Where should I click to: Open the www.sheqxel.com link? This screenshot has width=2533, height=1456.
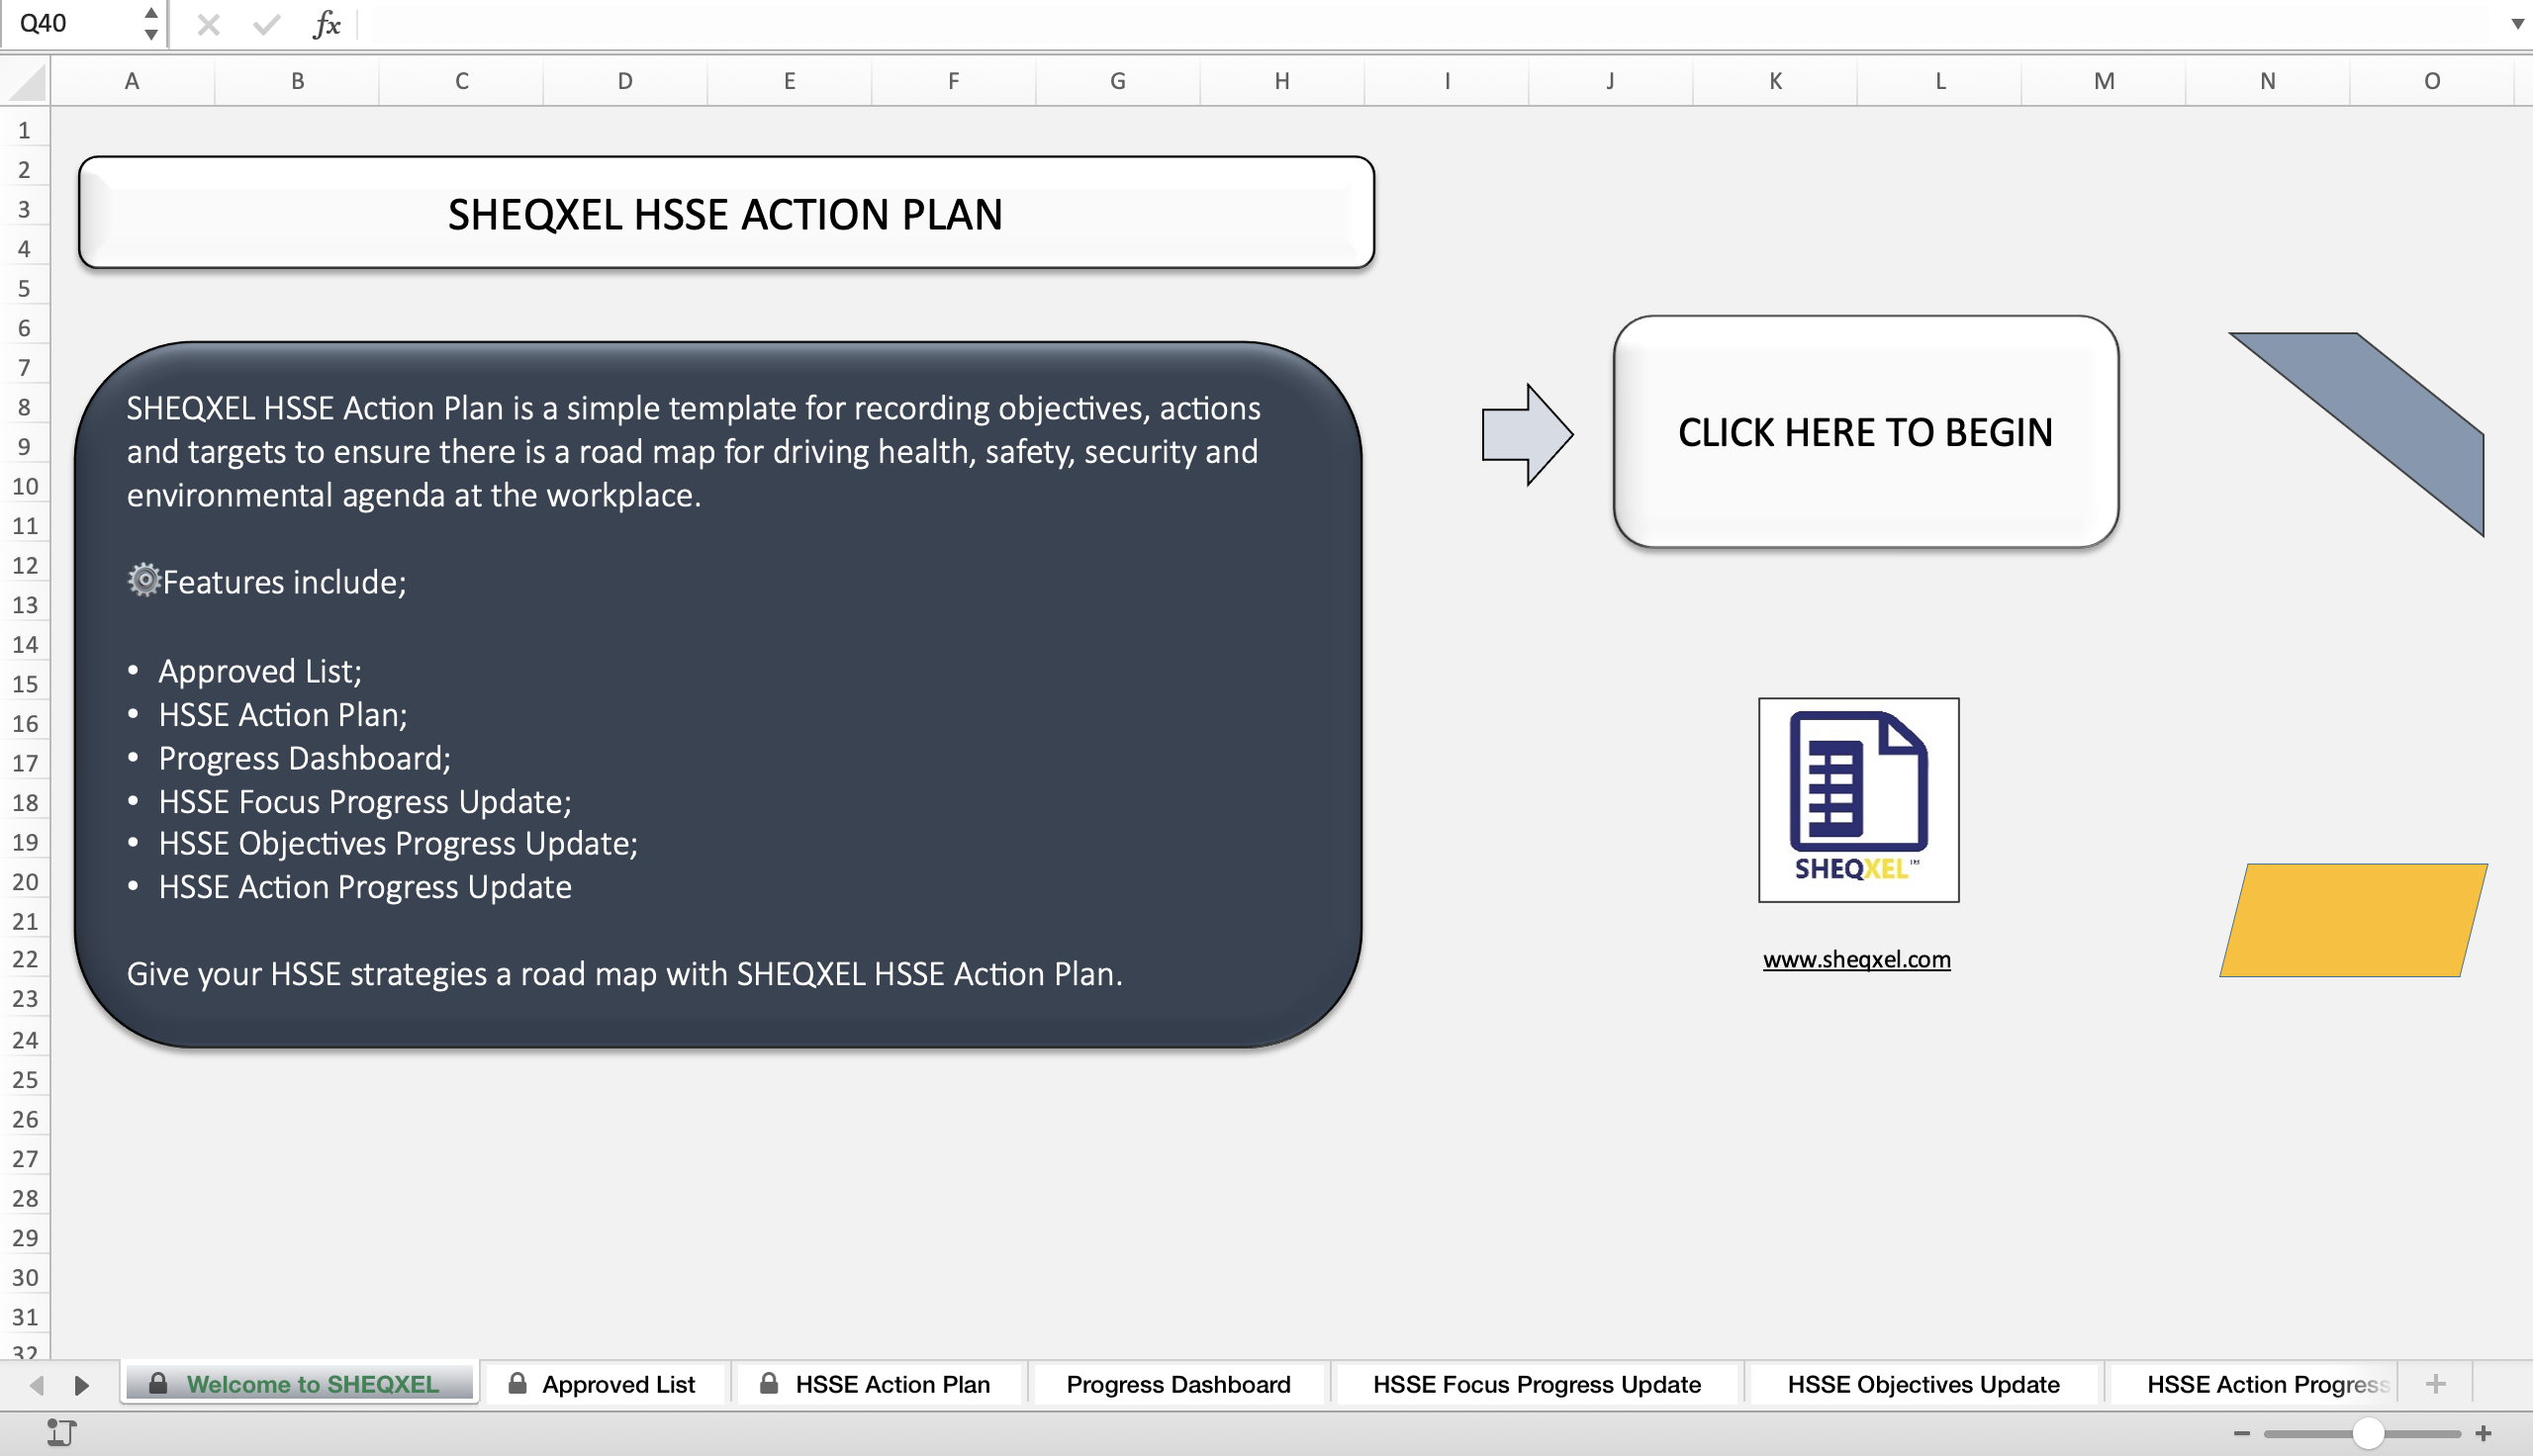click(x=1857, y=960)
